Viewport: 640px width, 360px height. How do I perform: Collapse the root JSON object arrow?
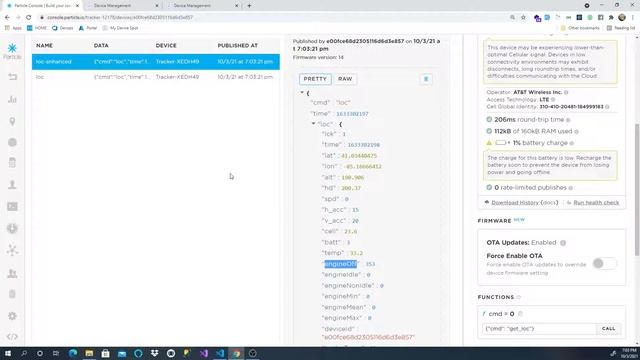point(302,93)
